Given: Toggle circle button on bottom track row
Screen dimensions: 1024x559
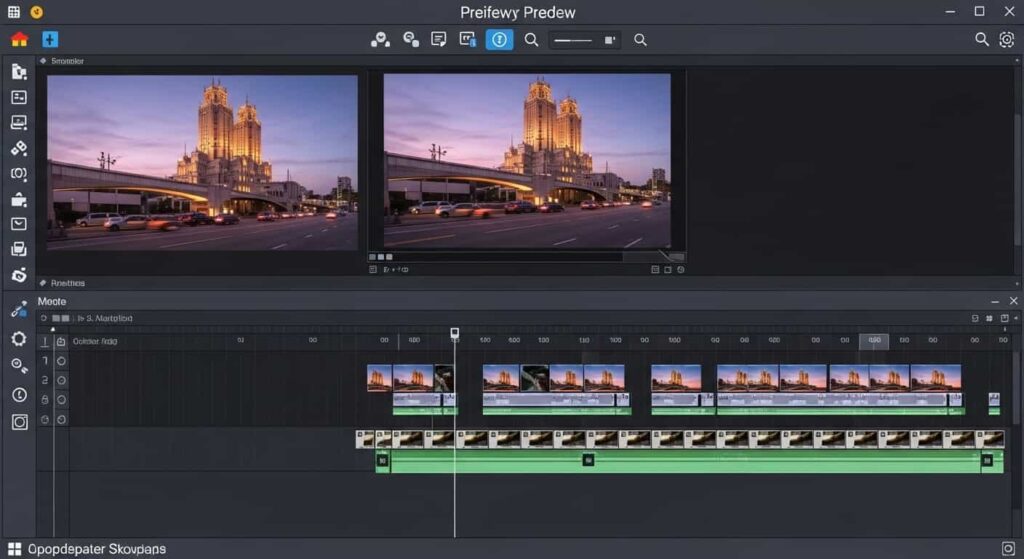Looking at the screenshot, I should (61, 419).
